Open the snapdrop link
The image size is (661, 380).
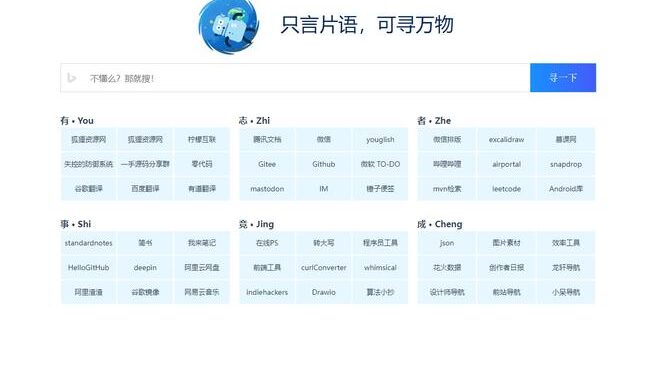tap(566, 164)
